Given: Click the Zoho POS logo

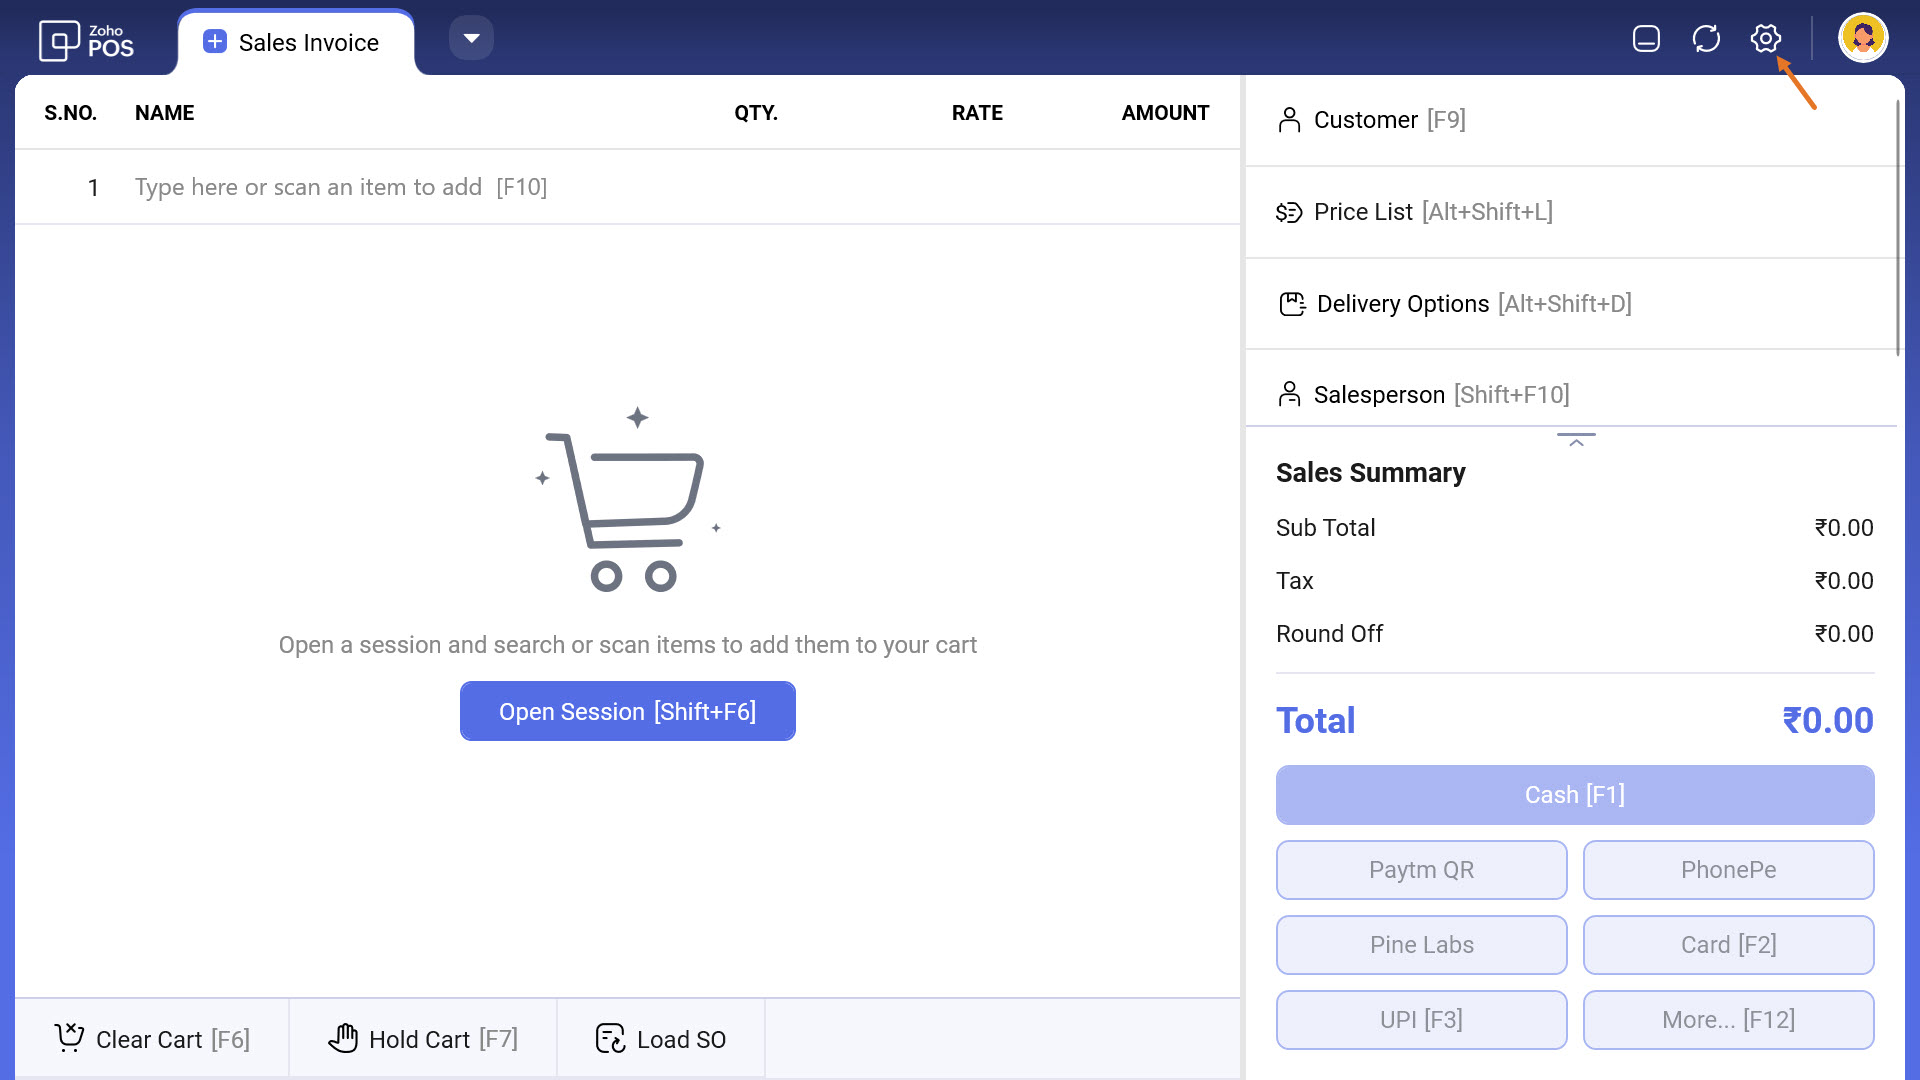Looking at the screenshot, I should 86,41.
